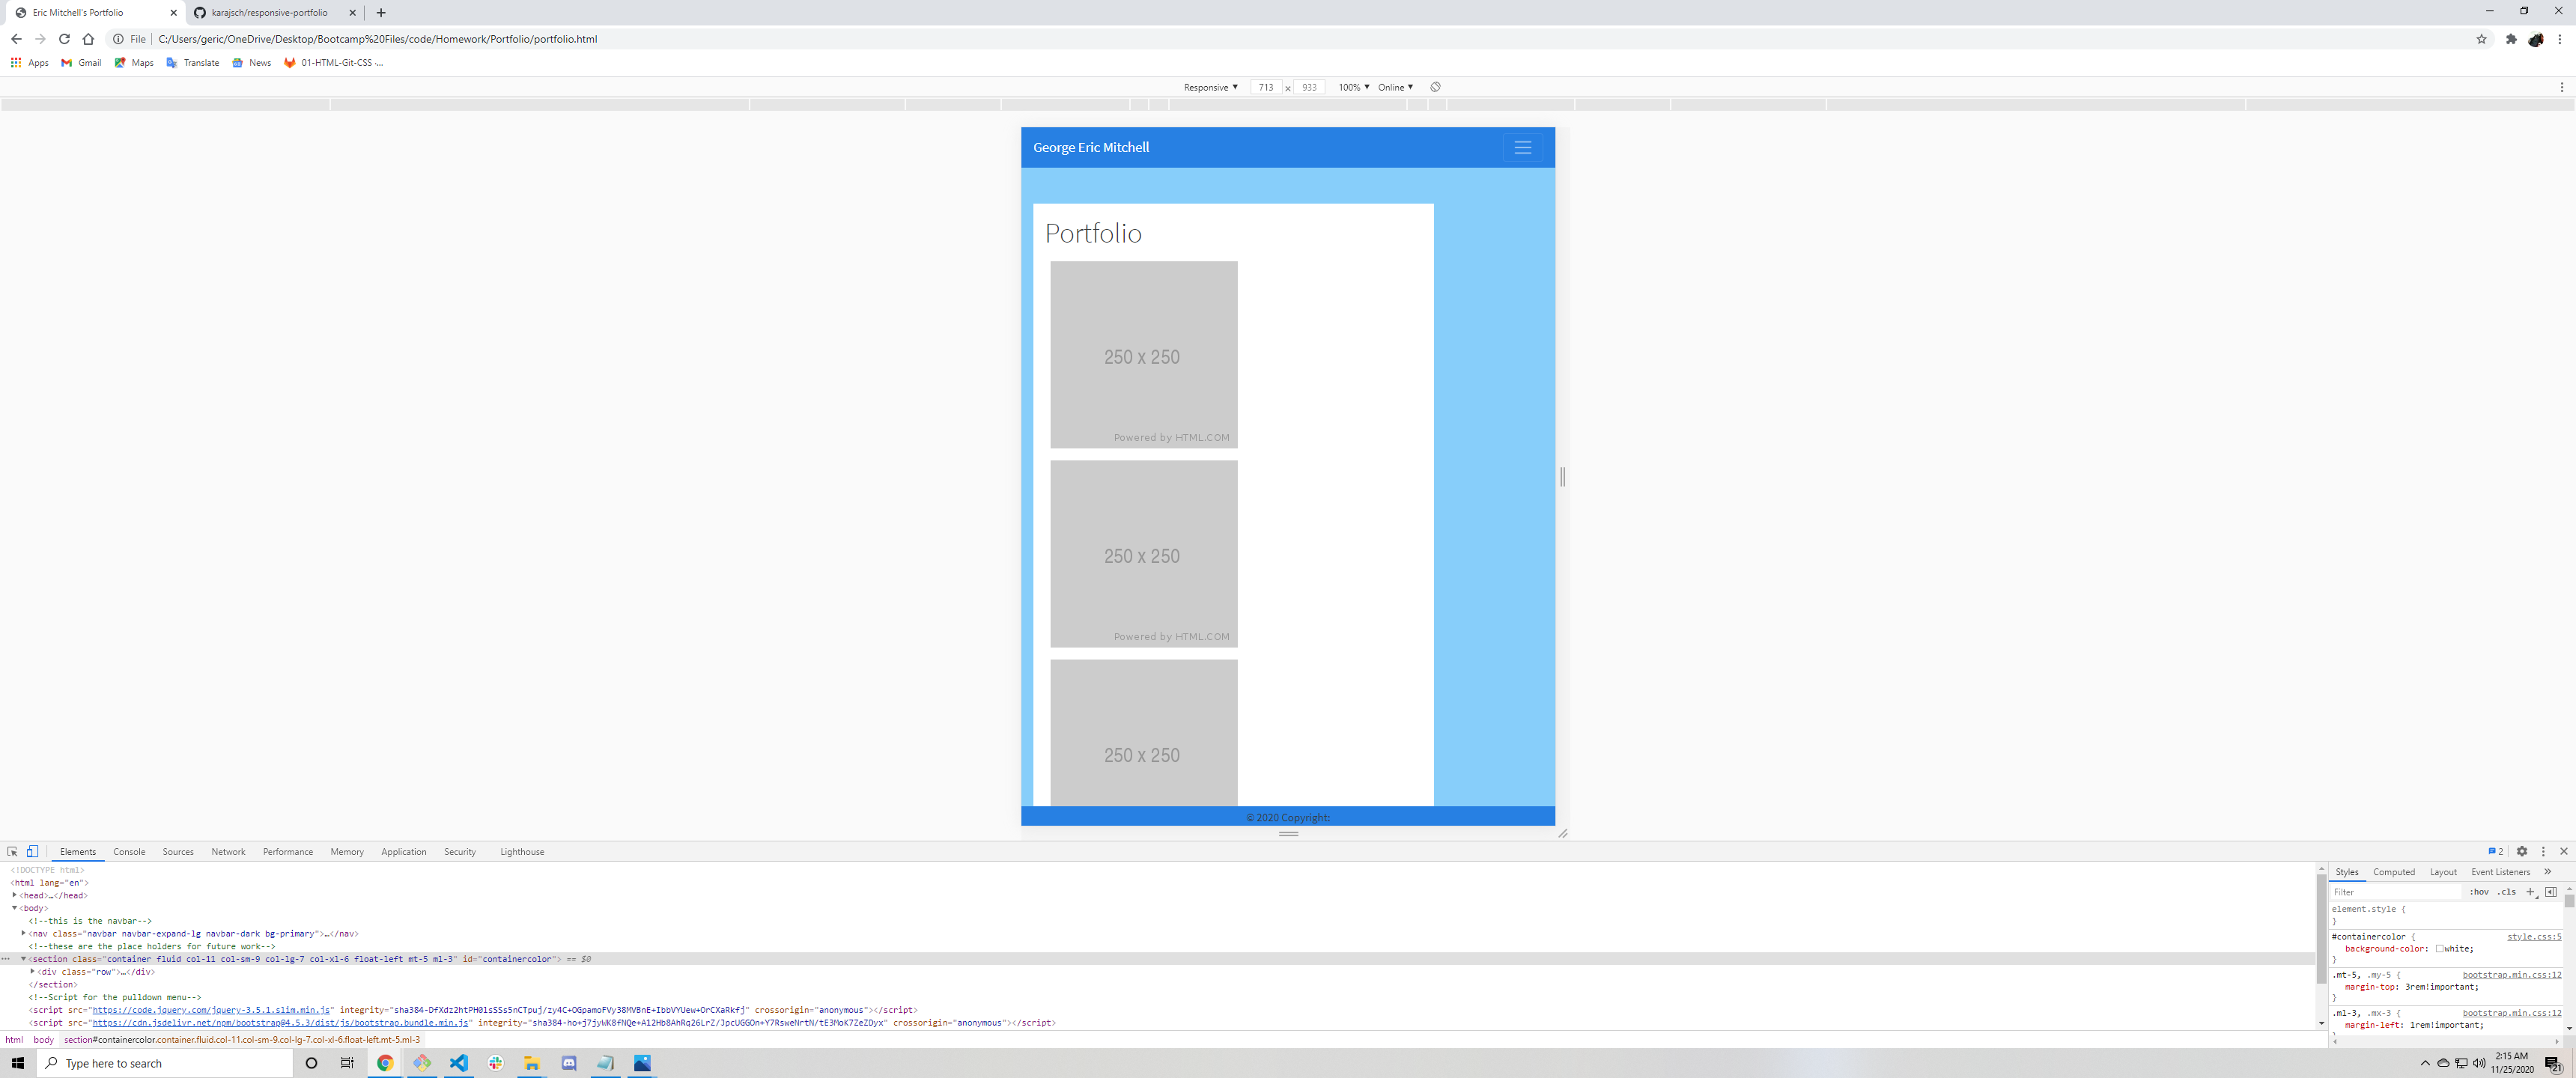Open the Lighthouse tab

pyautogui.click(x=522, y=851)
